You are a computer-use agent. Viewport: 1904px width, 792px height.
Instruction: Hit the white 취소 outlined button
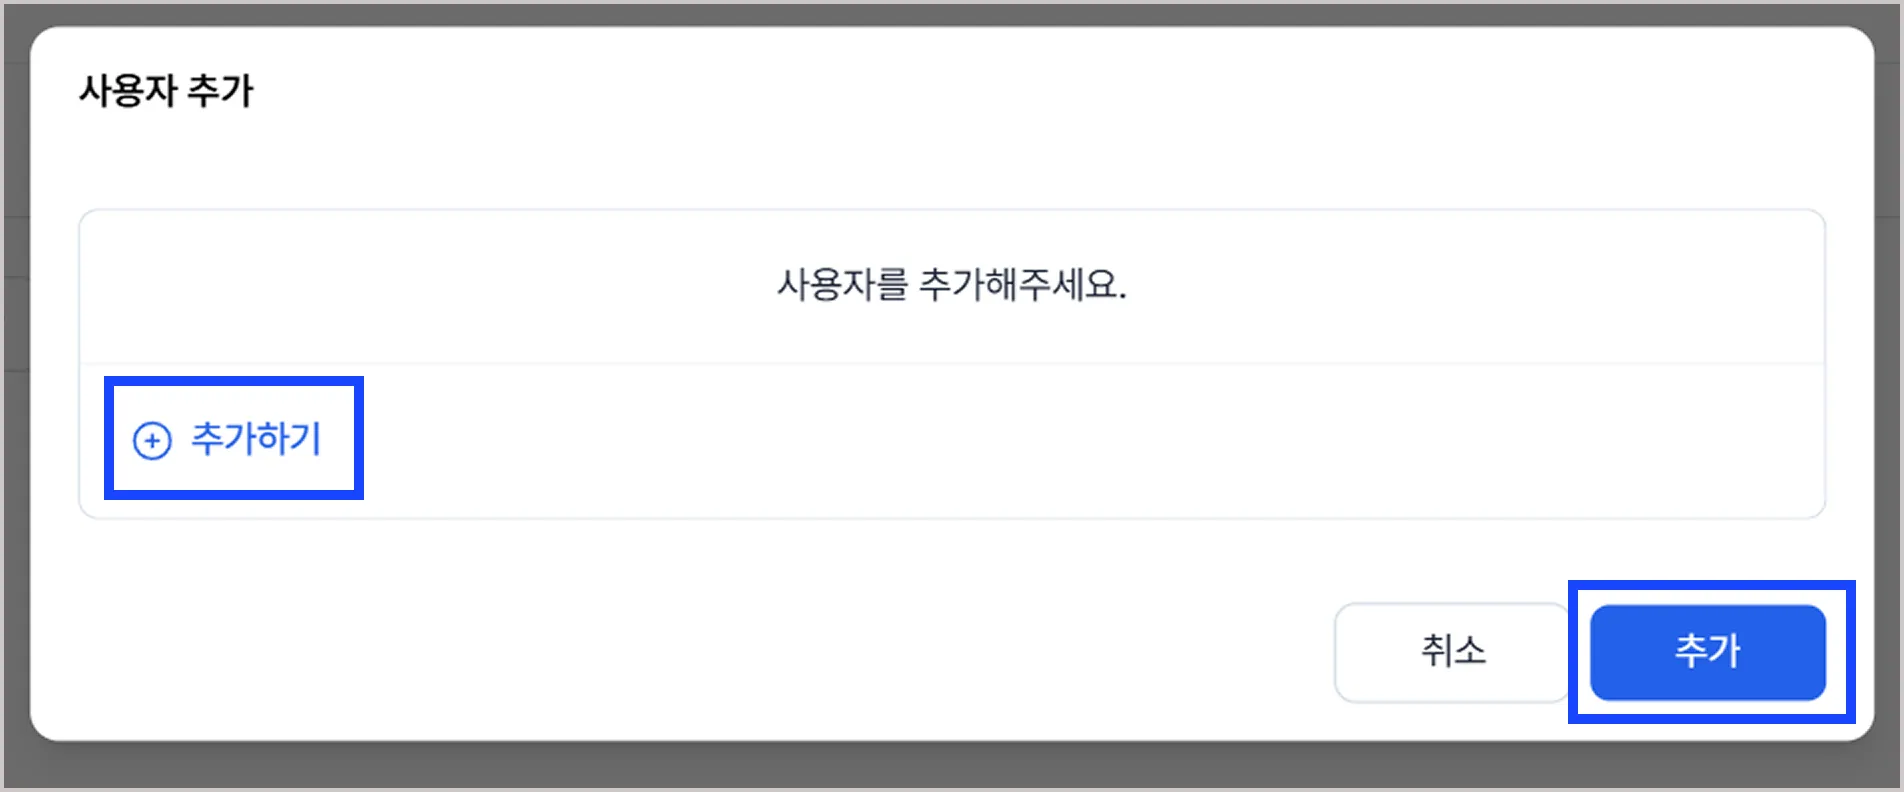point(1452,652)
